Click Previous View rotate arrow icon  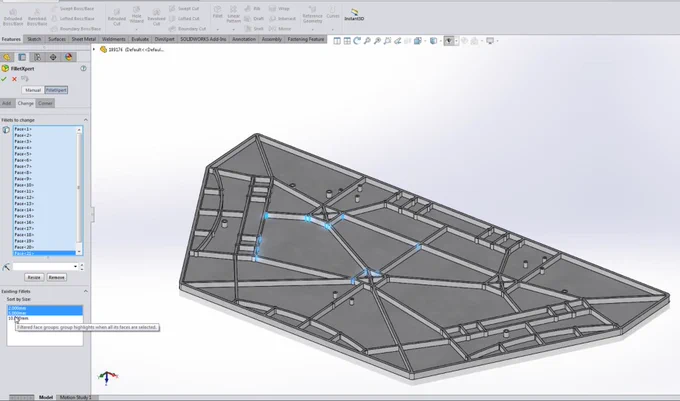pos(357,41)
